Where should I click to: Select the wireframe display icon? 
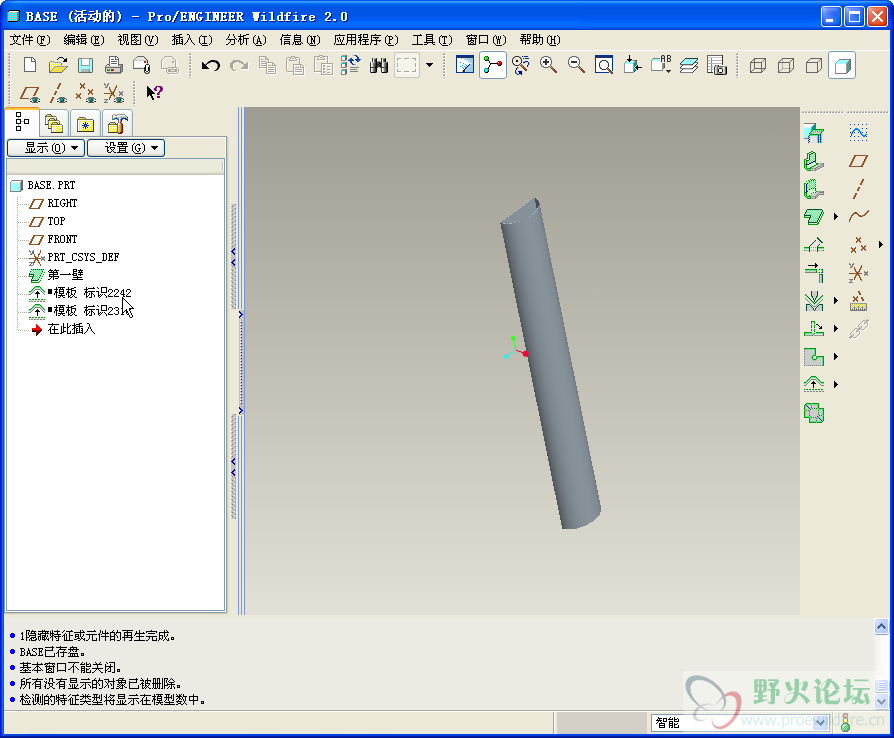[758, 66]
